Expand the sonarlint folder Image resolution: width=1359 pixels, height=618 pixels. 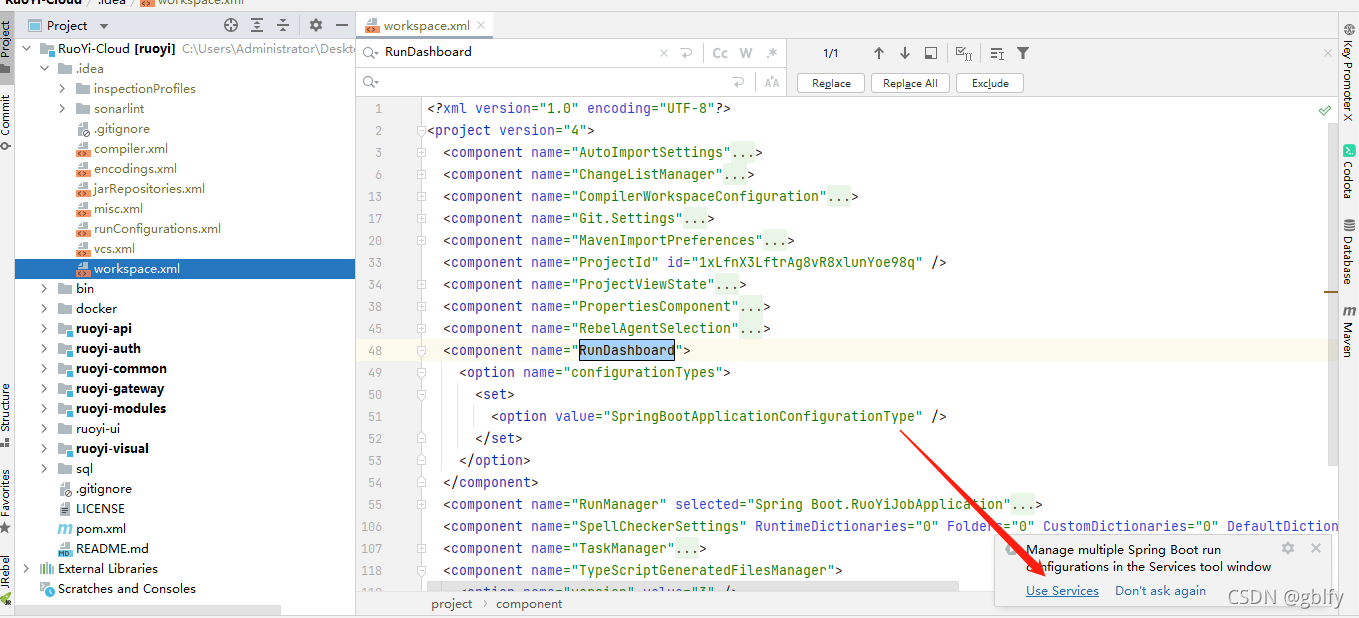tap(62, 108)
